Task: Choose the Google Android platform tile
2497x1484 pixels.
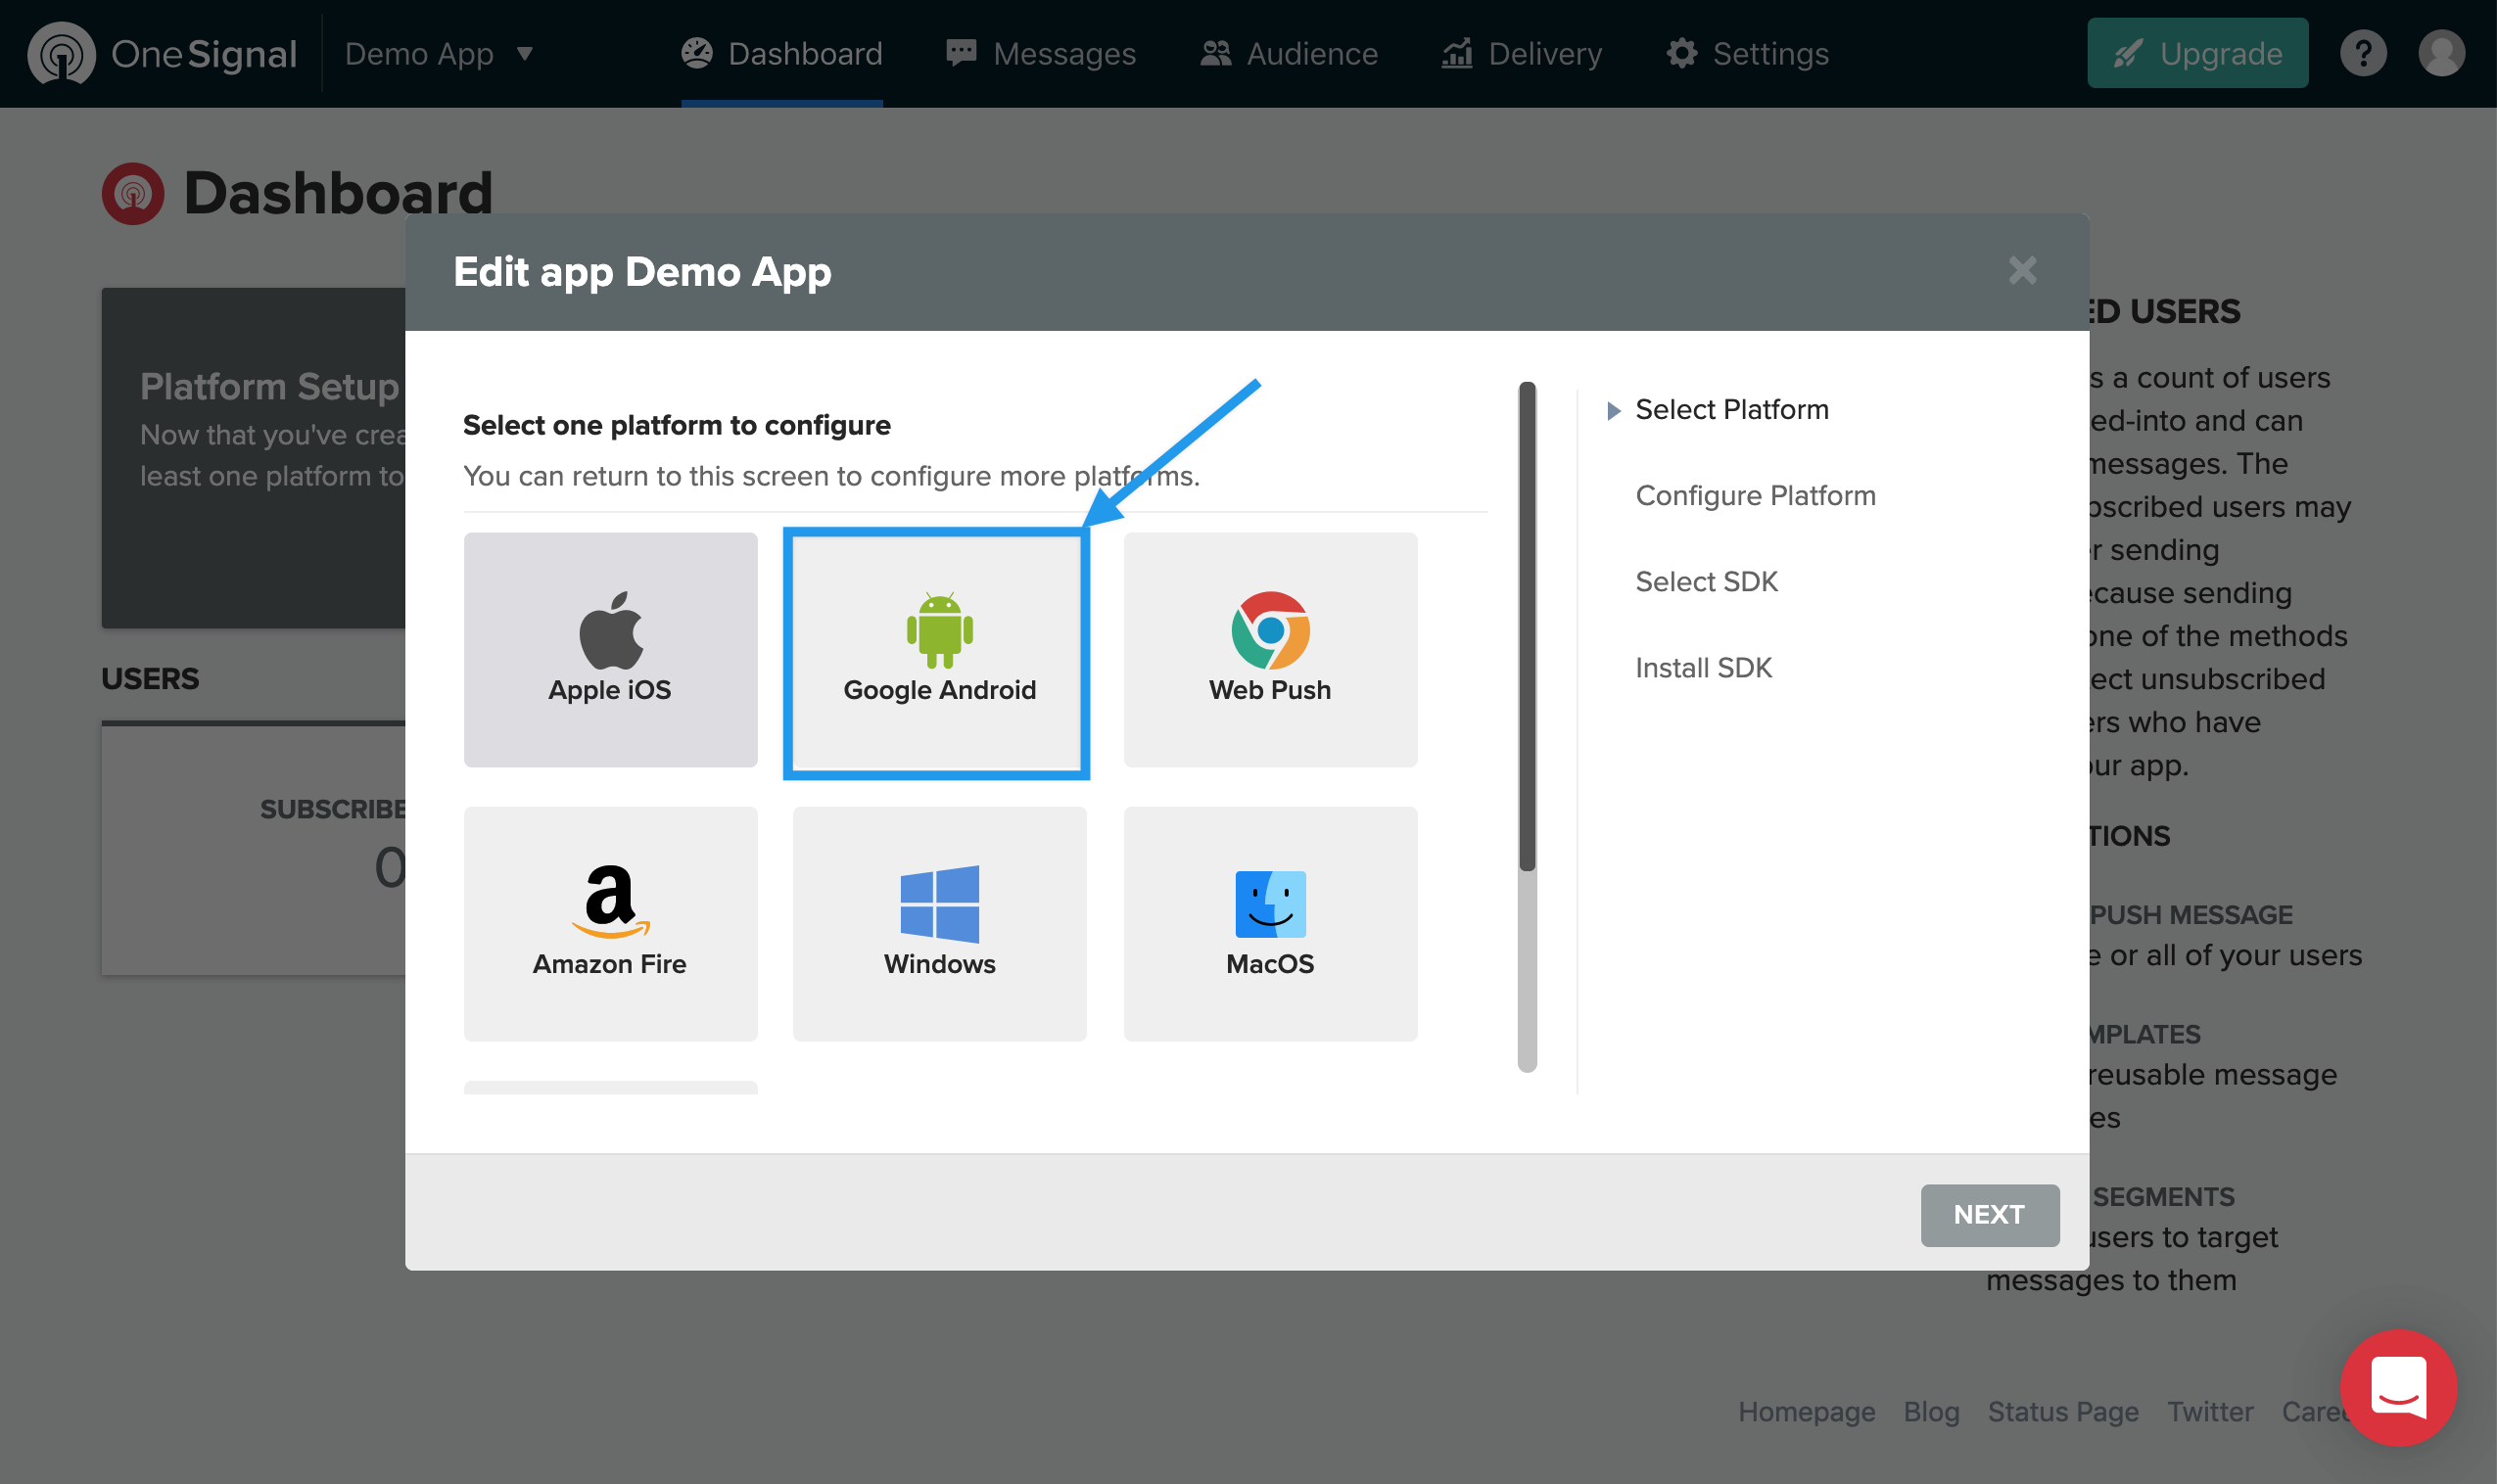Action: (x=938, y=651)
